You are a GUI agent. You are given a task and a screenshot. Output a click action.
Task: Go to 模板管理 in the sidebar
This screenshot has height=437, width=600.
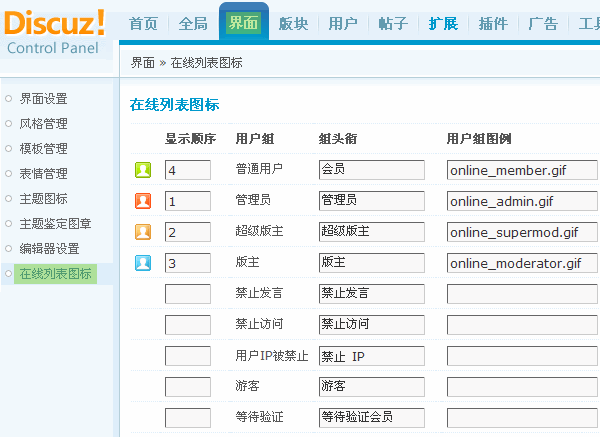[44, 148]
